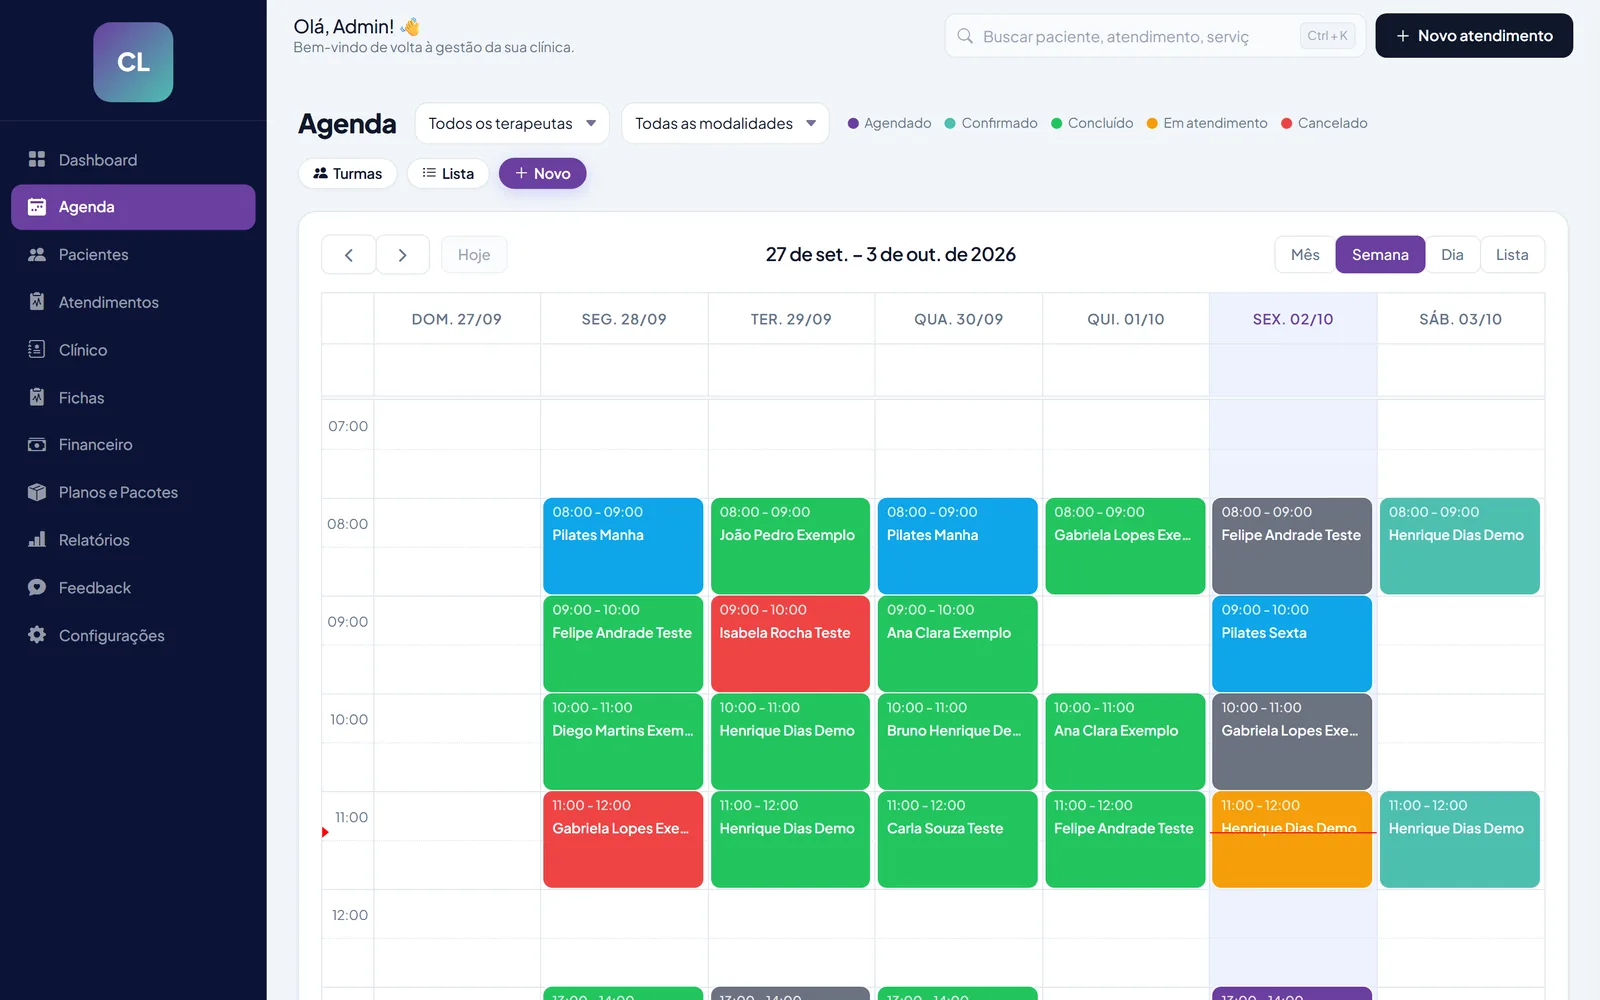Click the SEX. 02/10 column header
The height and width of the screenshot is (1000, 1600).
(x=1293, y=319)
